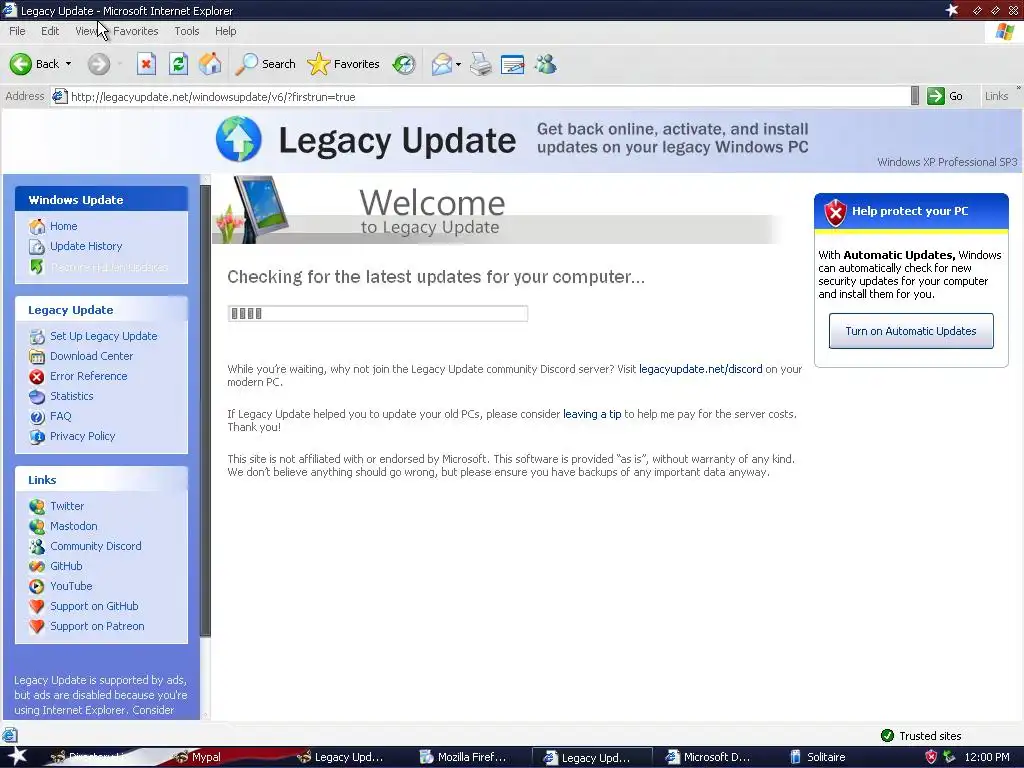Click the Support on GitHub heart icon
The height and width of the screenshot is (768, 1024).
tap(37, 607)
